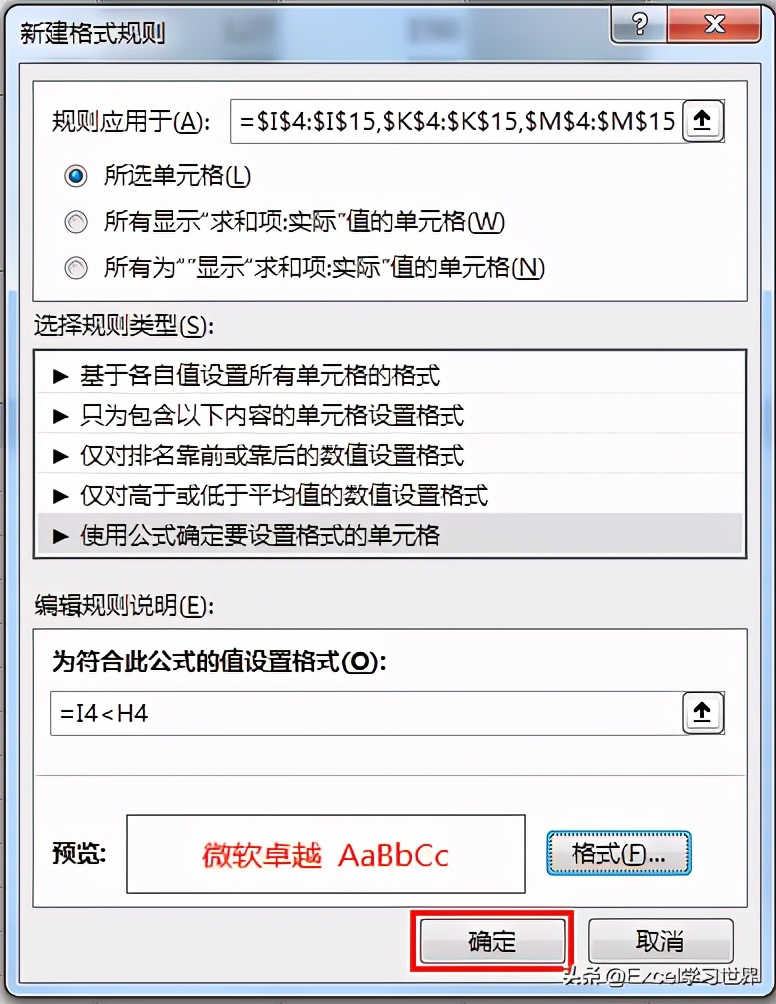The image size is (776, 1004).
Task: Click the collapse dialog icon beside formula field
Action: click(x=702, y=712)
